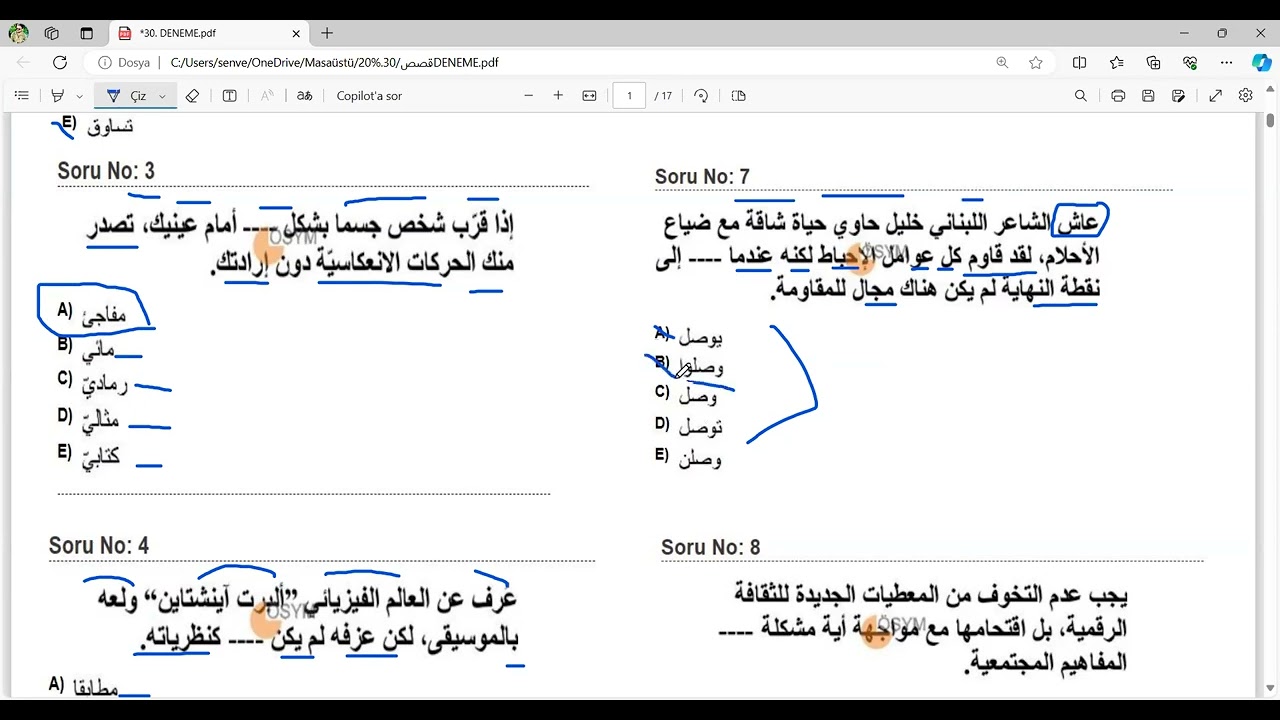Viewport: 1280px width, 720px height.
Task: Open the translate tool
Action: point(305,96)
